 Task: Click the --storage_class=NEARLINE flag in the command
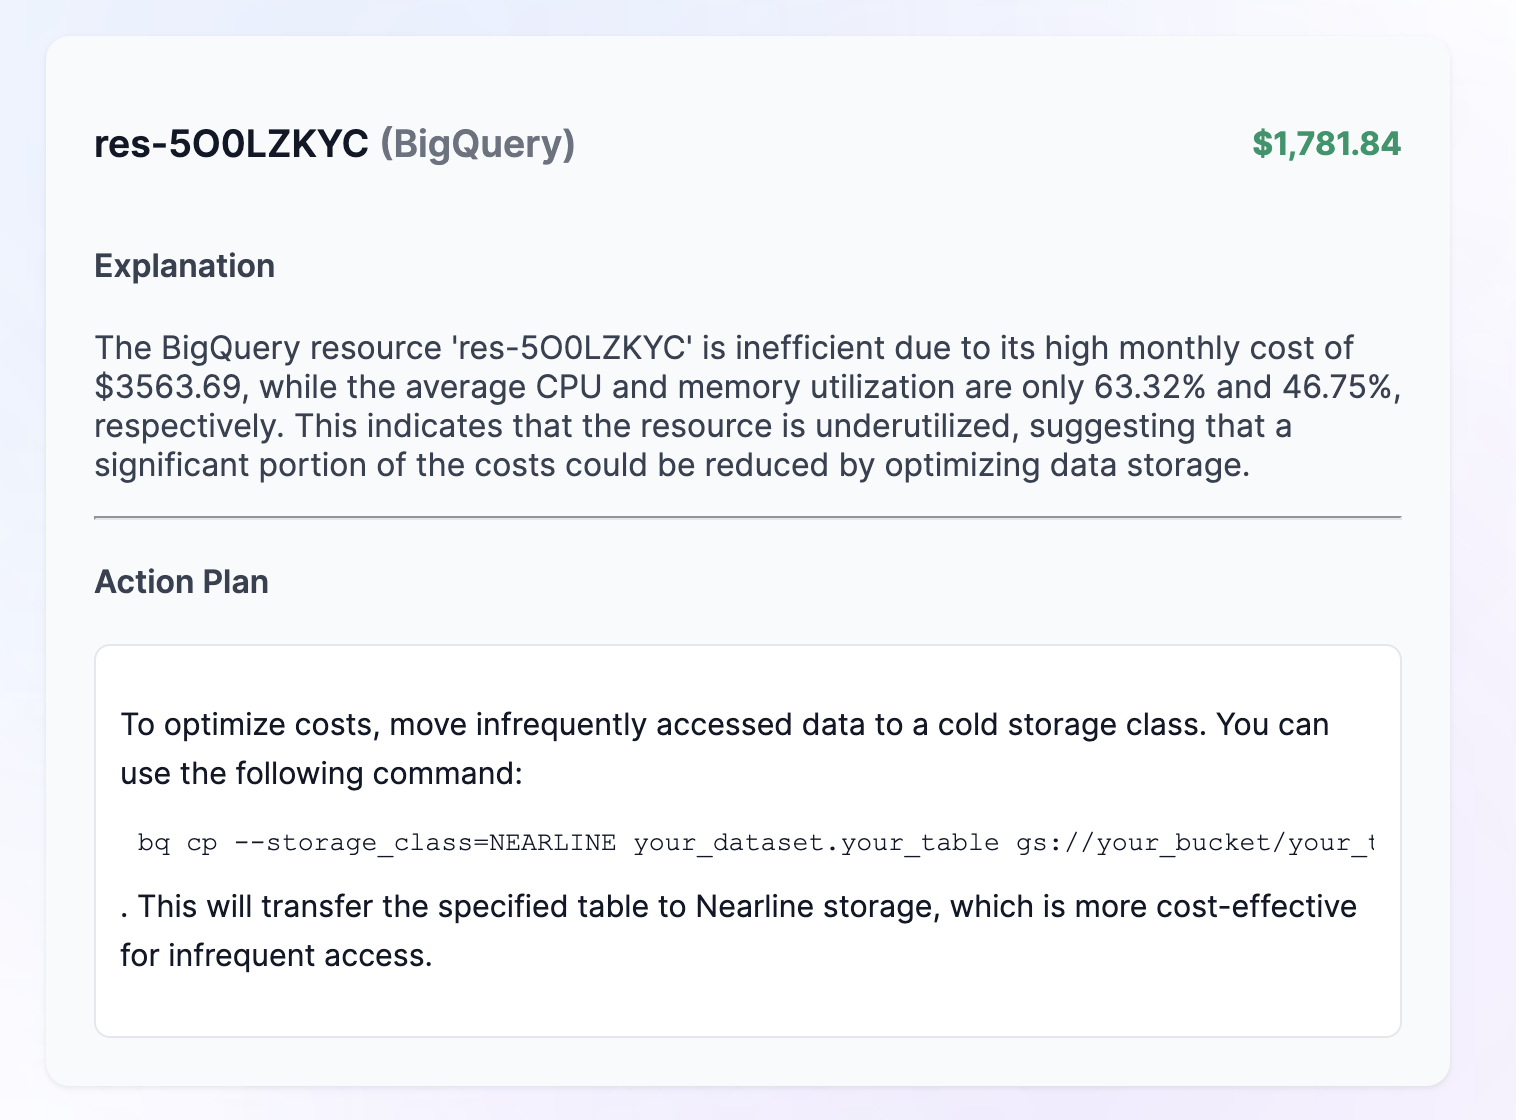click(x=425, y=843)
